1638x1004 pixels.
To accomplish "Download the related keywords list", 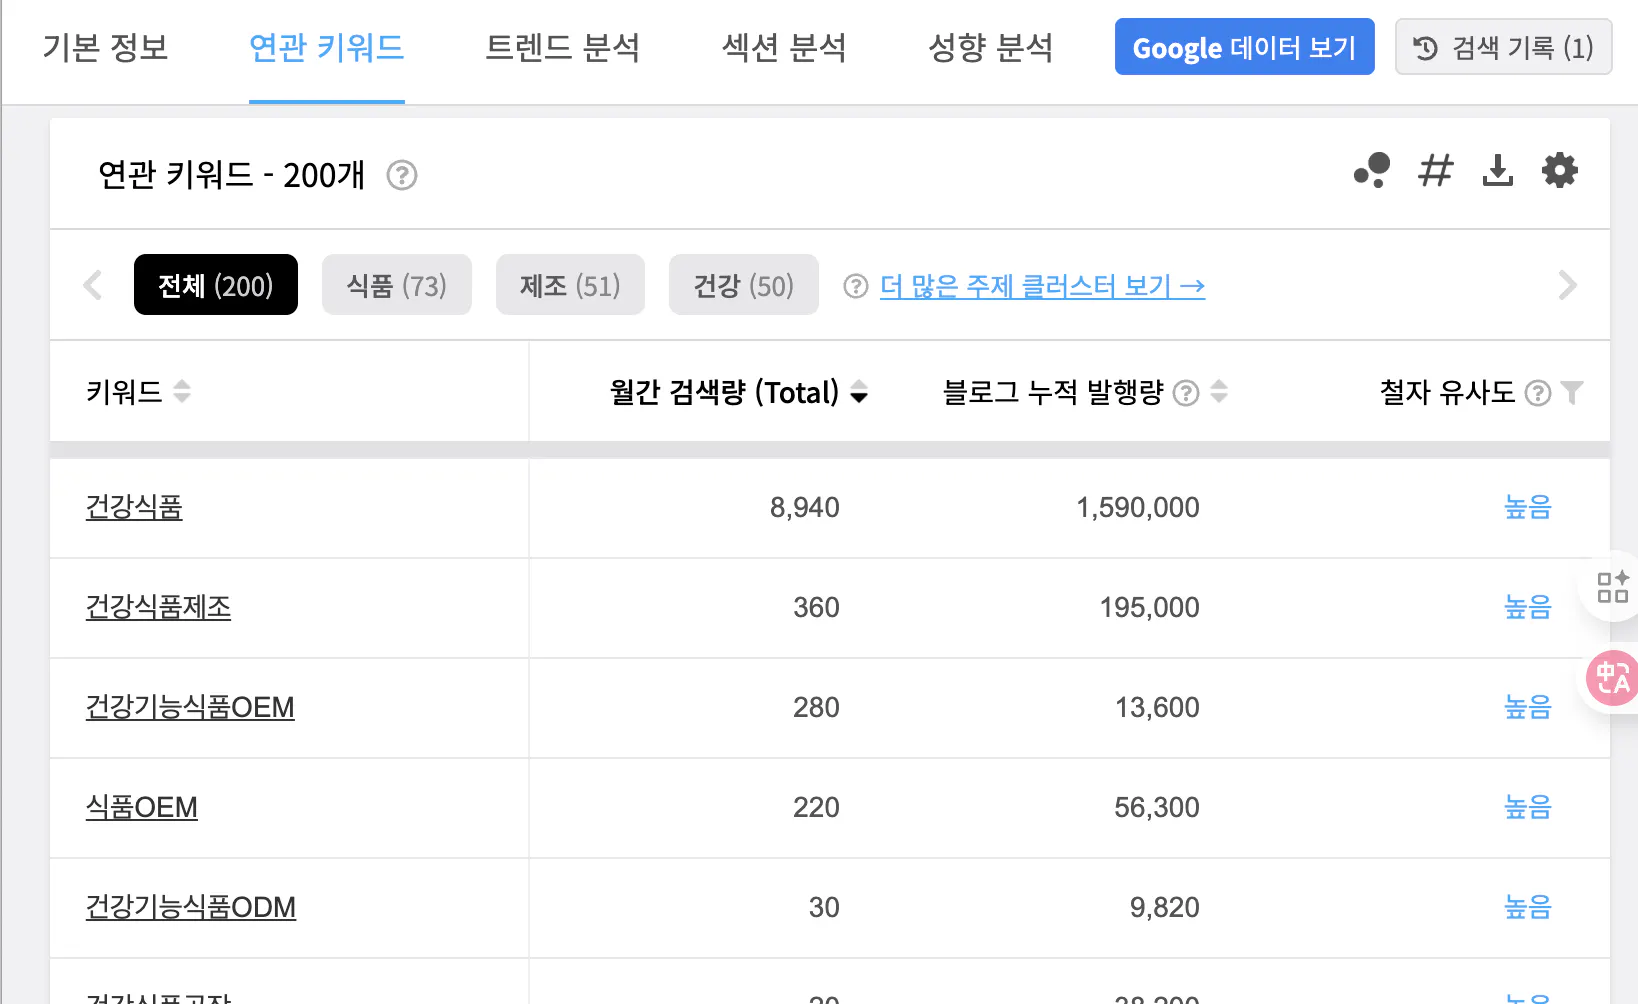I will click(x=1497, y=171).
